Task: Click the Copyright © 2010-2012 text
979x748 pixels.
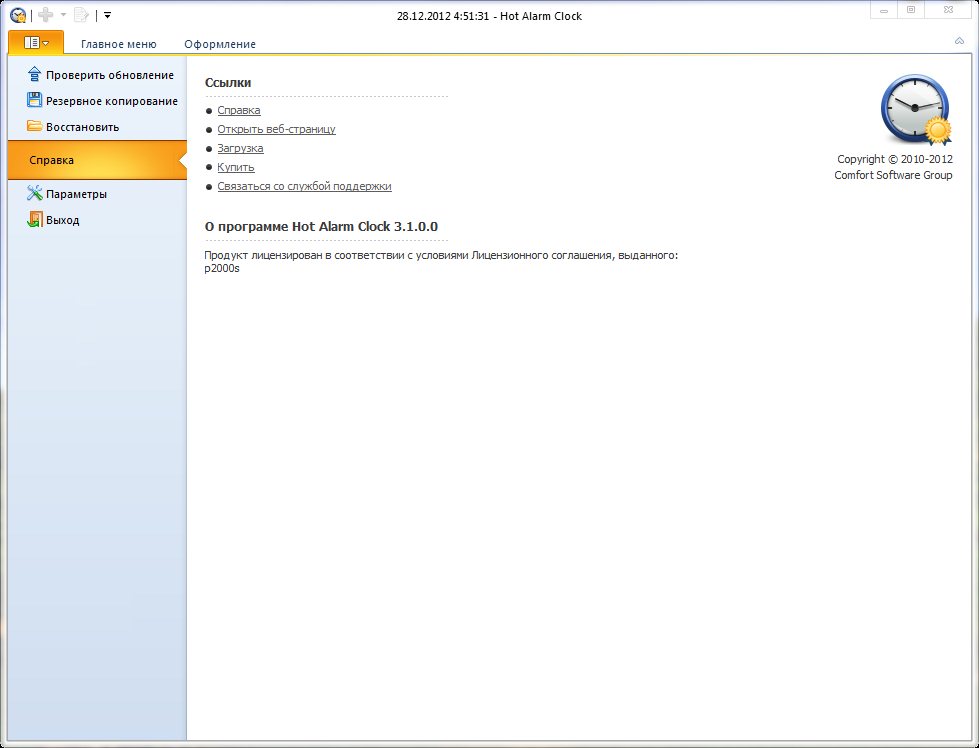Action: click(x=895, y=159)
